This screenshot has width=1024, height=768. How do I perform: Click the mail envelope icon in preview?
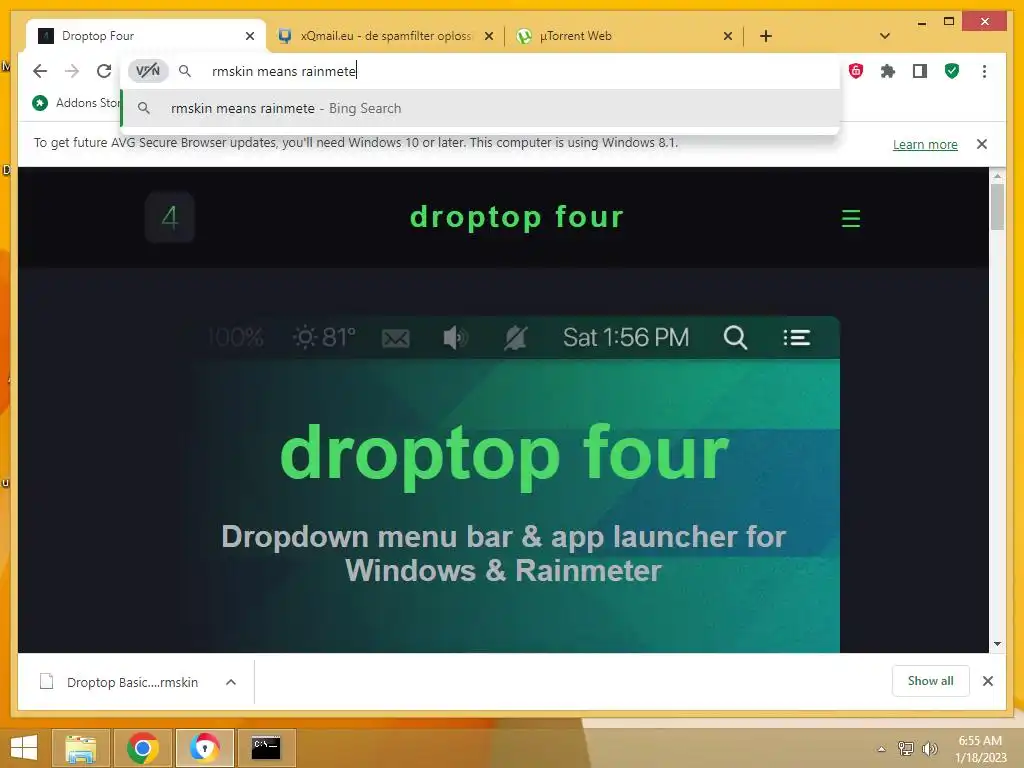pyautogui.click(x=396, y=338)
